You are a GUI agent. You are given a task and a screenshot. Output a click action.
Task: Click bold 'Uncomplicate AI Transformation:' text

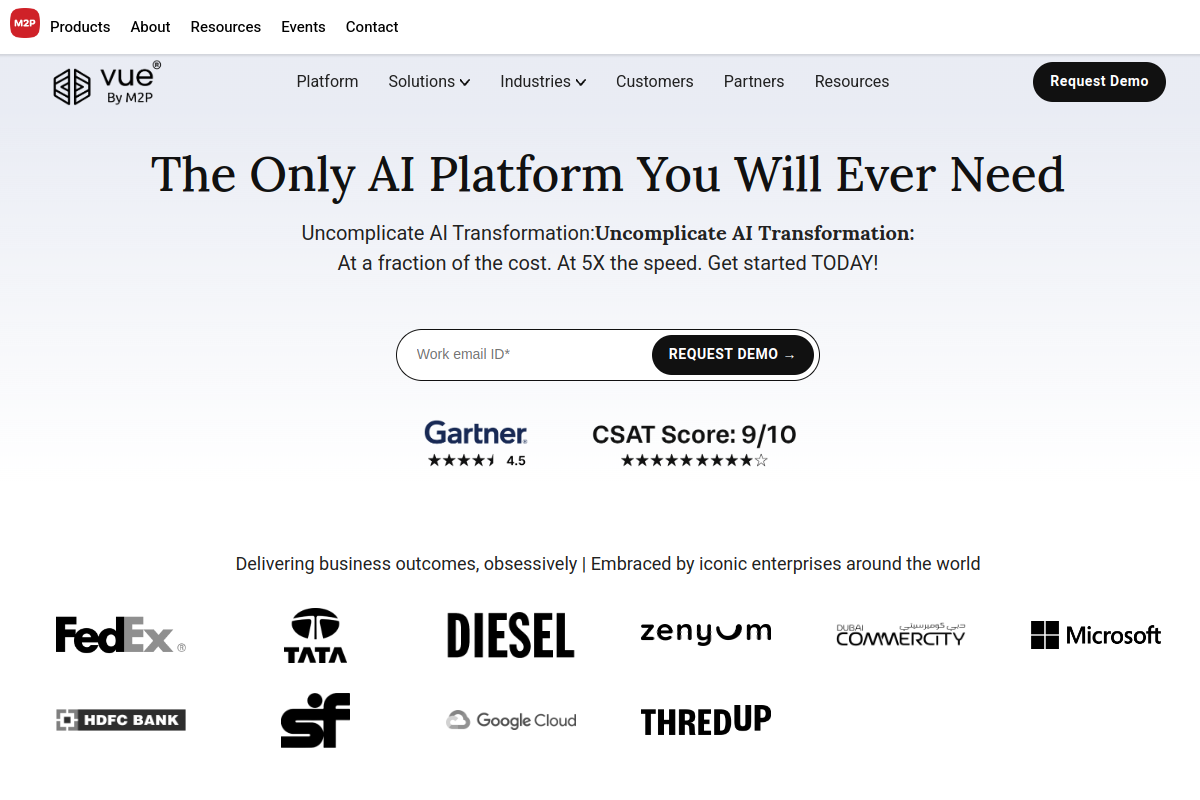(755, 233)
